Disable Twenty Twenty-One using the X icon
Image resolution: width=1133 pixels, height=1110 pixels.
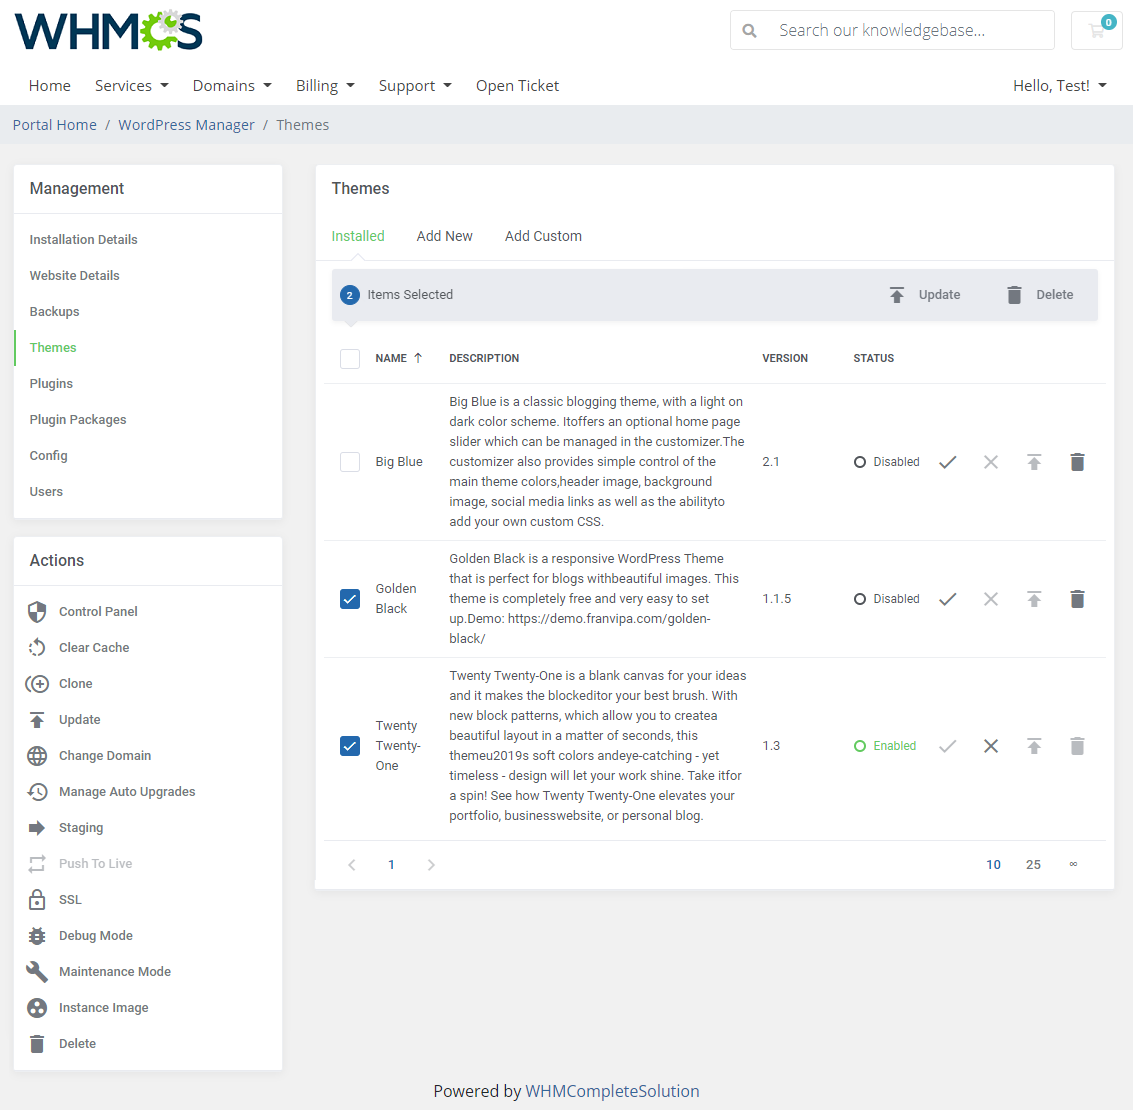991,745
